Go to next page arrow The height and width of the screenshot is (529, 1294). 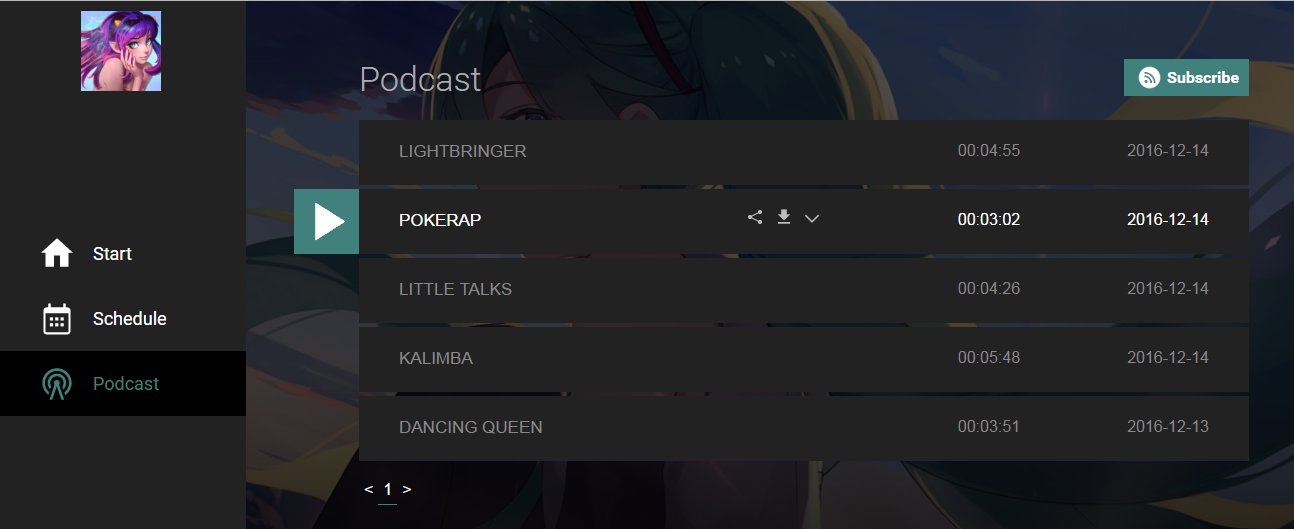(407, 490)
